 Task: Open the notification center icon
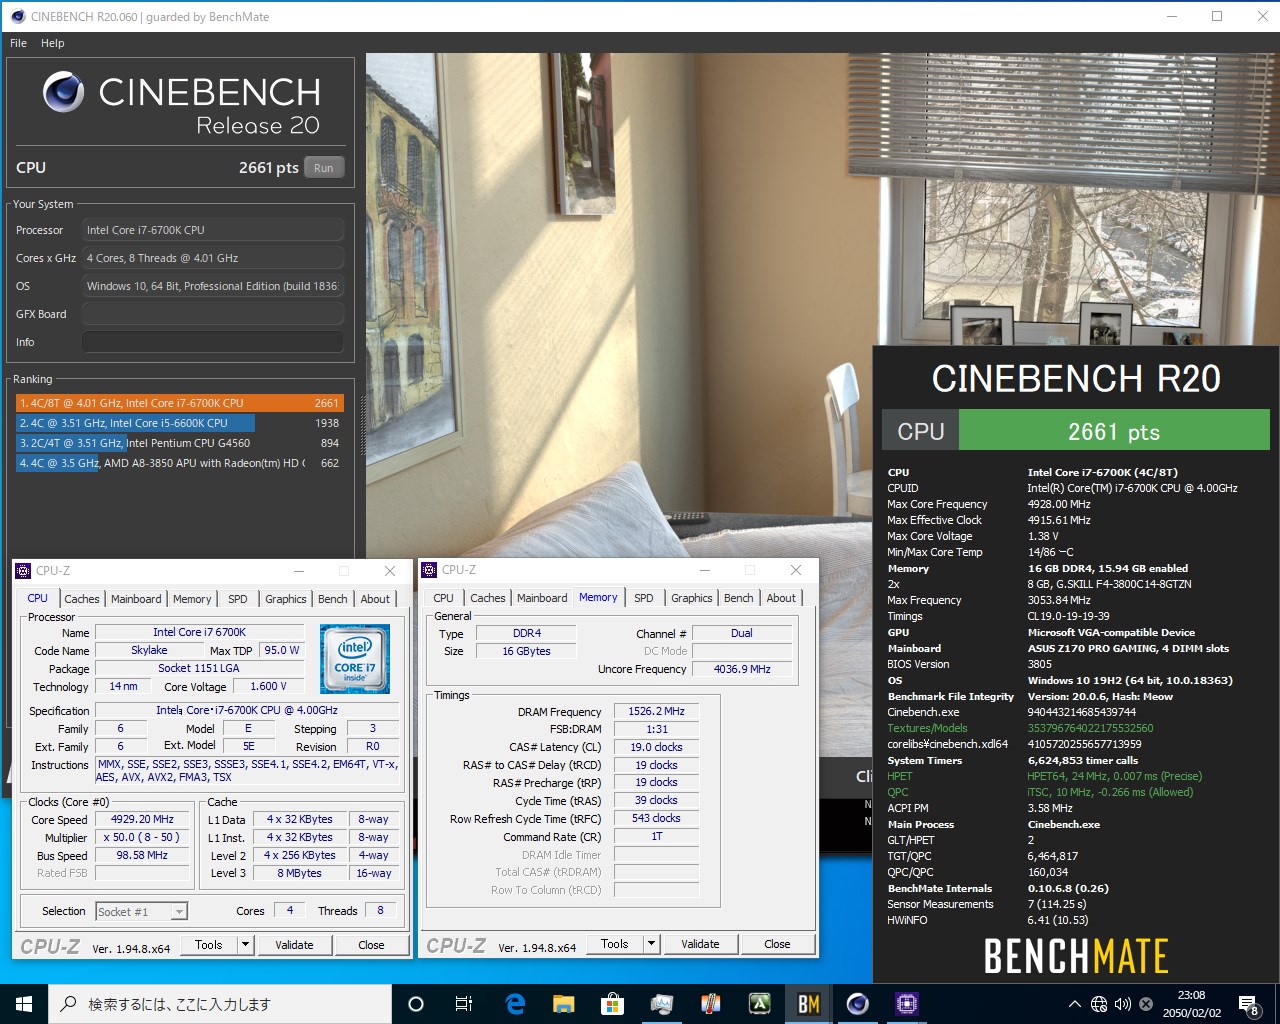(1249, 1004)
